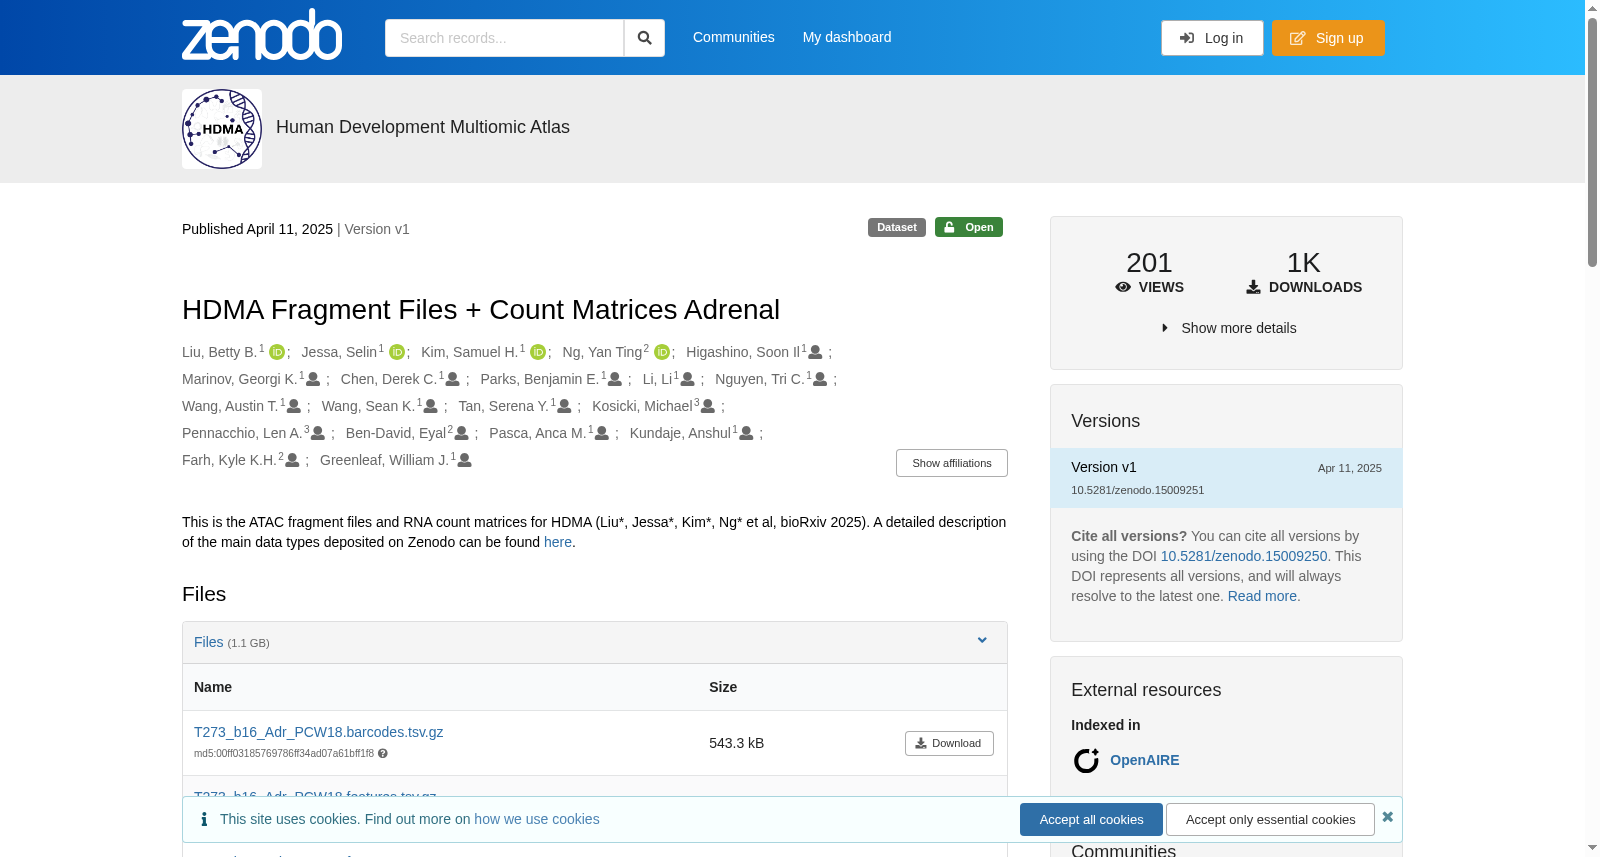Accept only essential cookies
The image size is (1600, 857).
tap(1270, 819)
